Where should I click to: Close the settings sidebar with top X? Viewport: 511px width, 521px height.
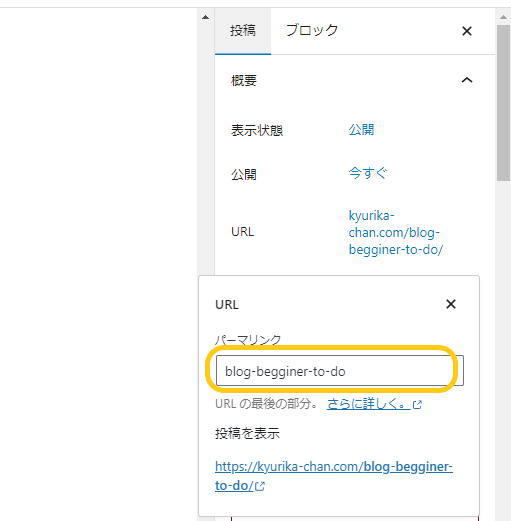tap(467, 31)
